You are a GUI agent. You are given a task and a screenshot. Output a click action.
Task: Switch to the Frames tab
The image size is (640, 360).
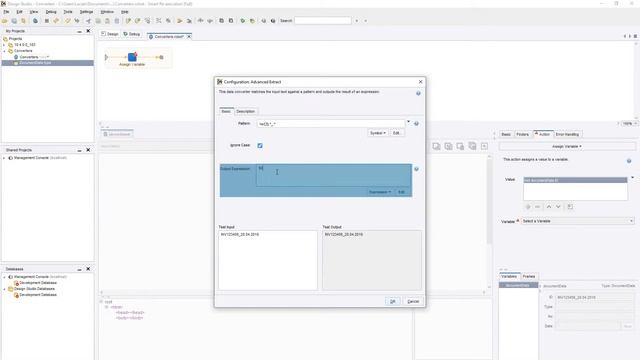[x=529, y=277]
